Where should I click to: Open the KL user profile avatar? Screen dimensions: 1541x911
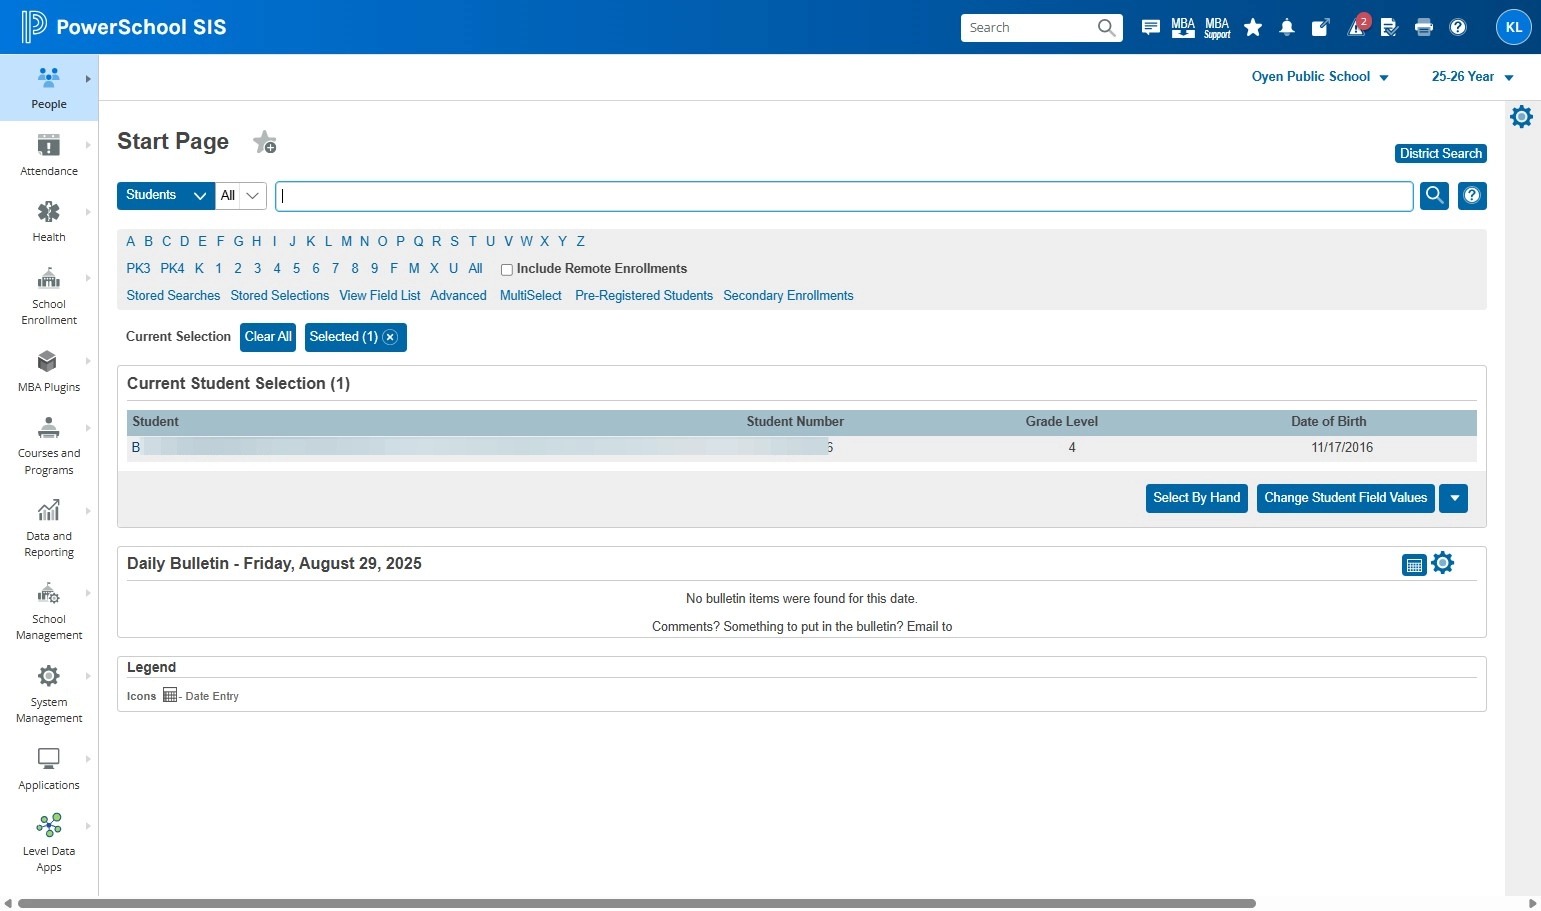click(x=1514, y=27)
